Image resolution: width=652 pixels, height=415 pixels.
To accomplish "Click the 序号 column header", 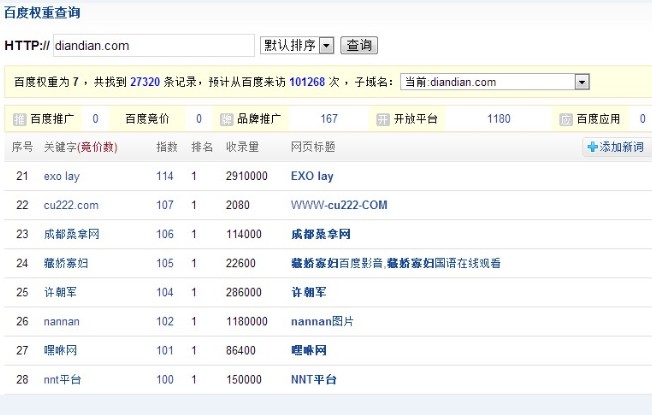I will 22,147.
